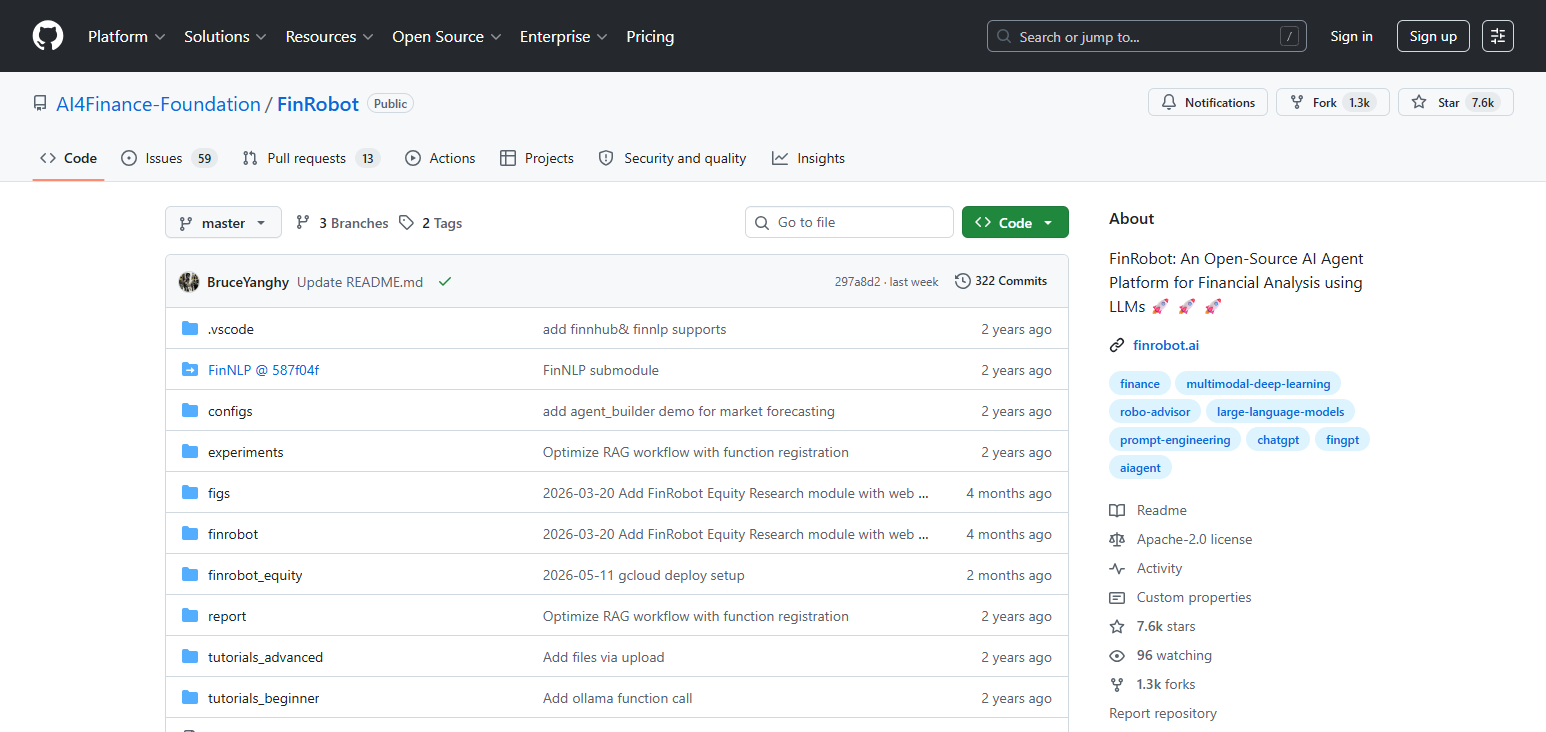Click the GitHub Octocat logo
Image resolution: width=1546 pixels, height=732 pixels.
(48, 36)
